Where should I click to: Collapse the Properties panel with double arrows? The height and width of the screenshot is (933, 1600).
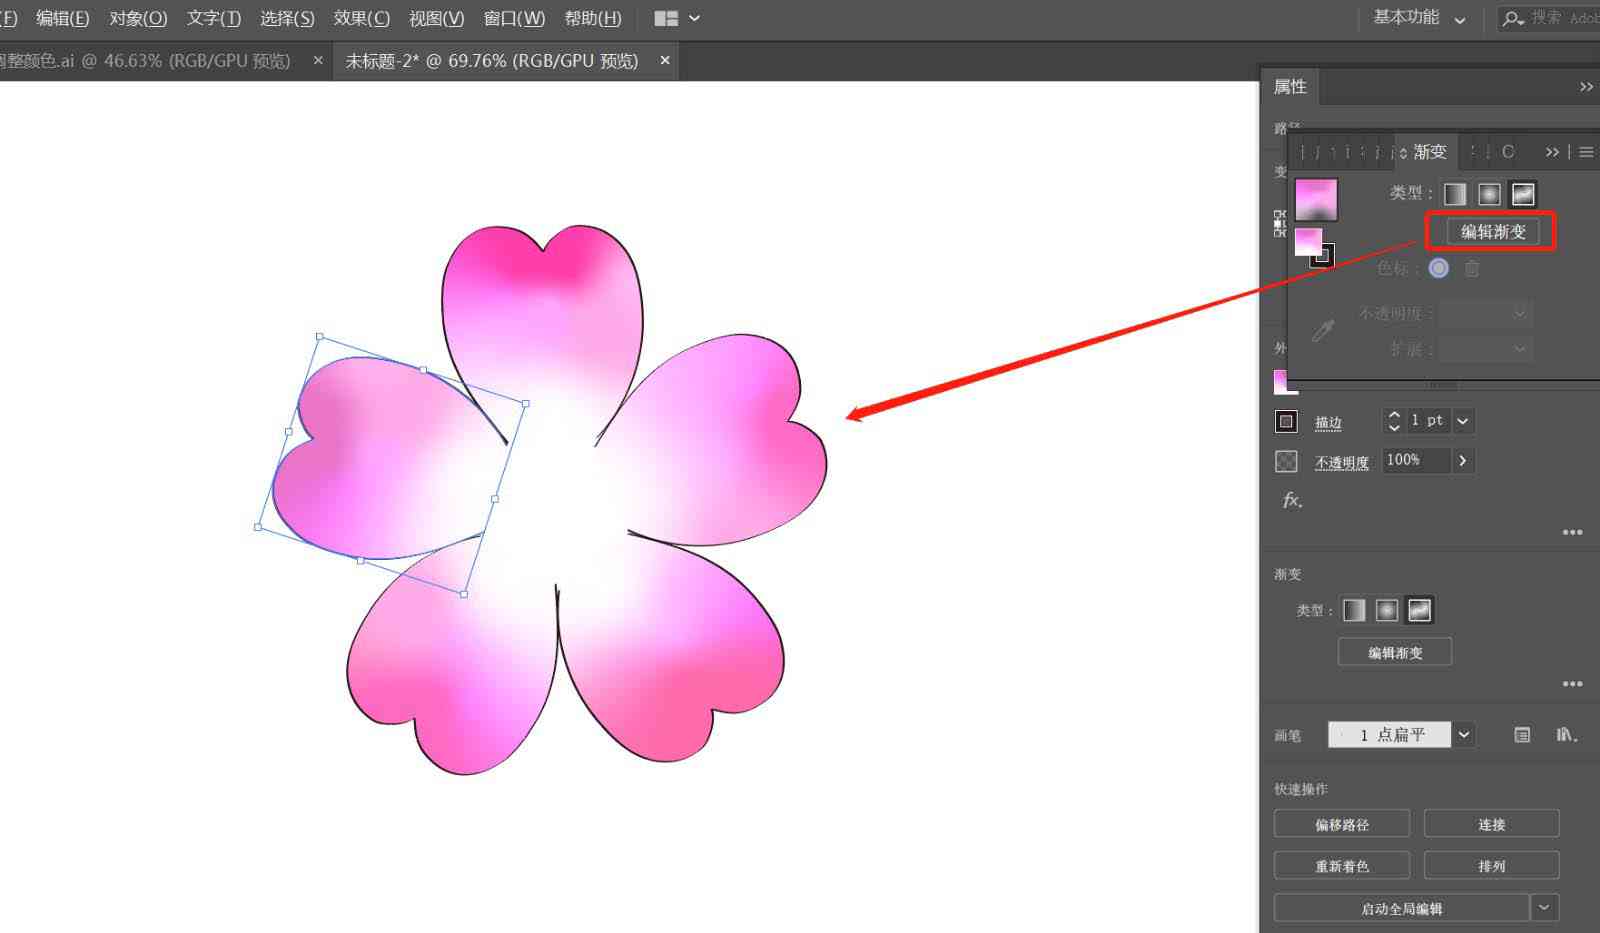pyautogui.click(x=1586, y=87)
